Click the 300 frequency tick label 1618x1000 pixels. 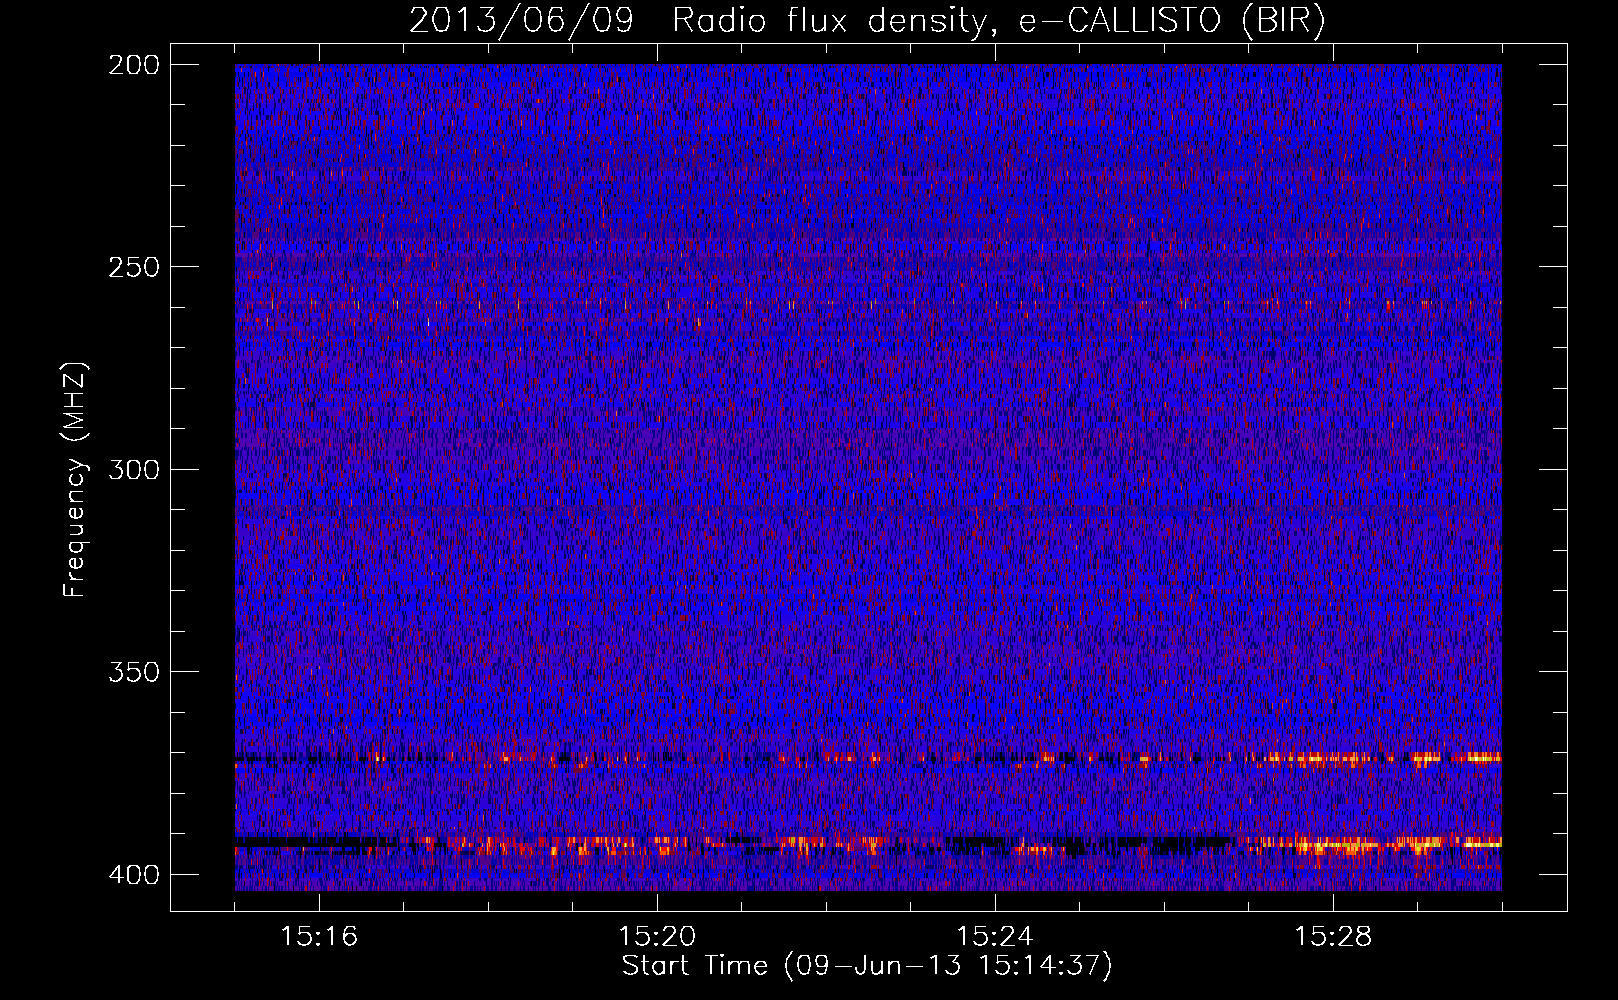pyautogui.click(x=134, y=470)
